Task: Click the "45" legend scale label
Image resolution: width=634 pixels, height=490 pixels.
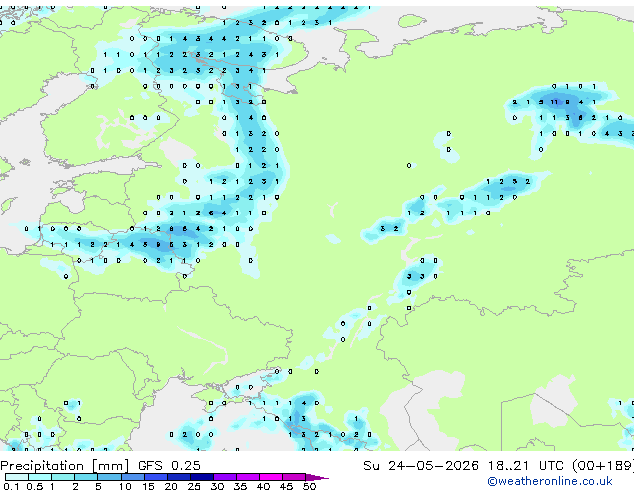Action: pyautogui.click(x=286, y=486)
